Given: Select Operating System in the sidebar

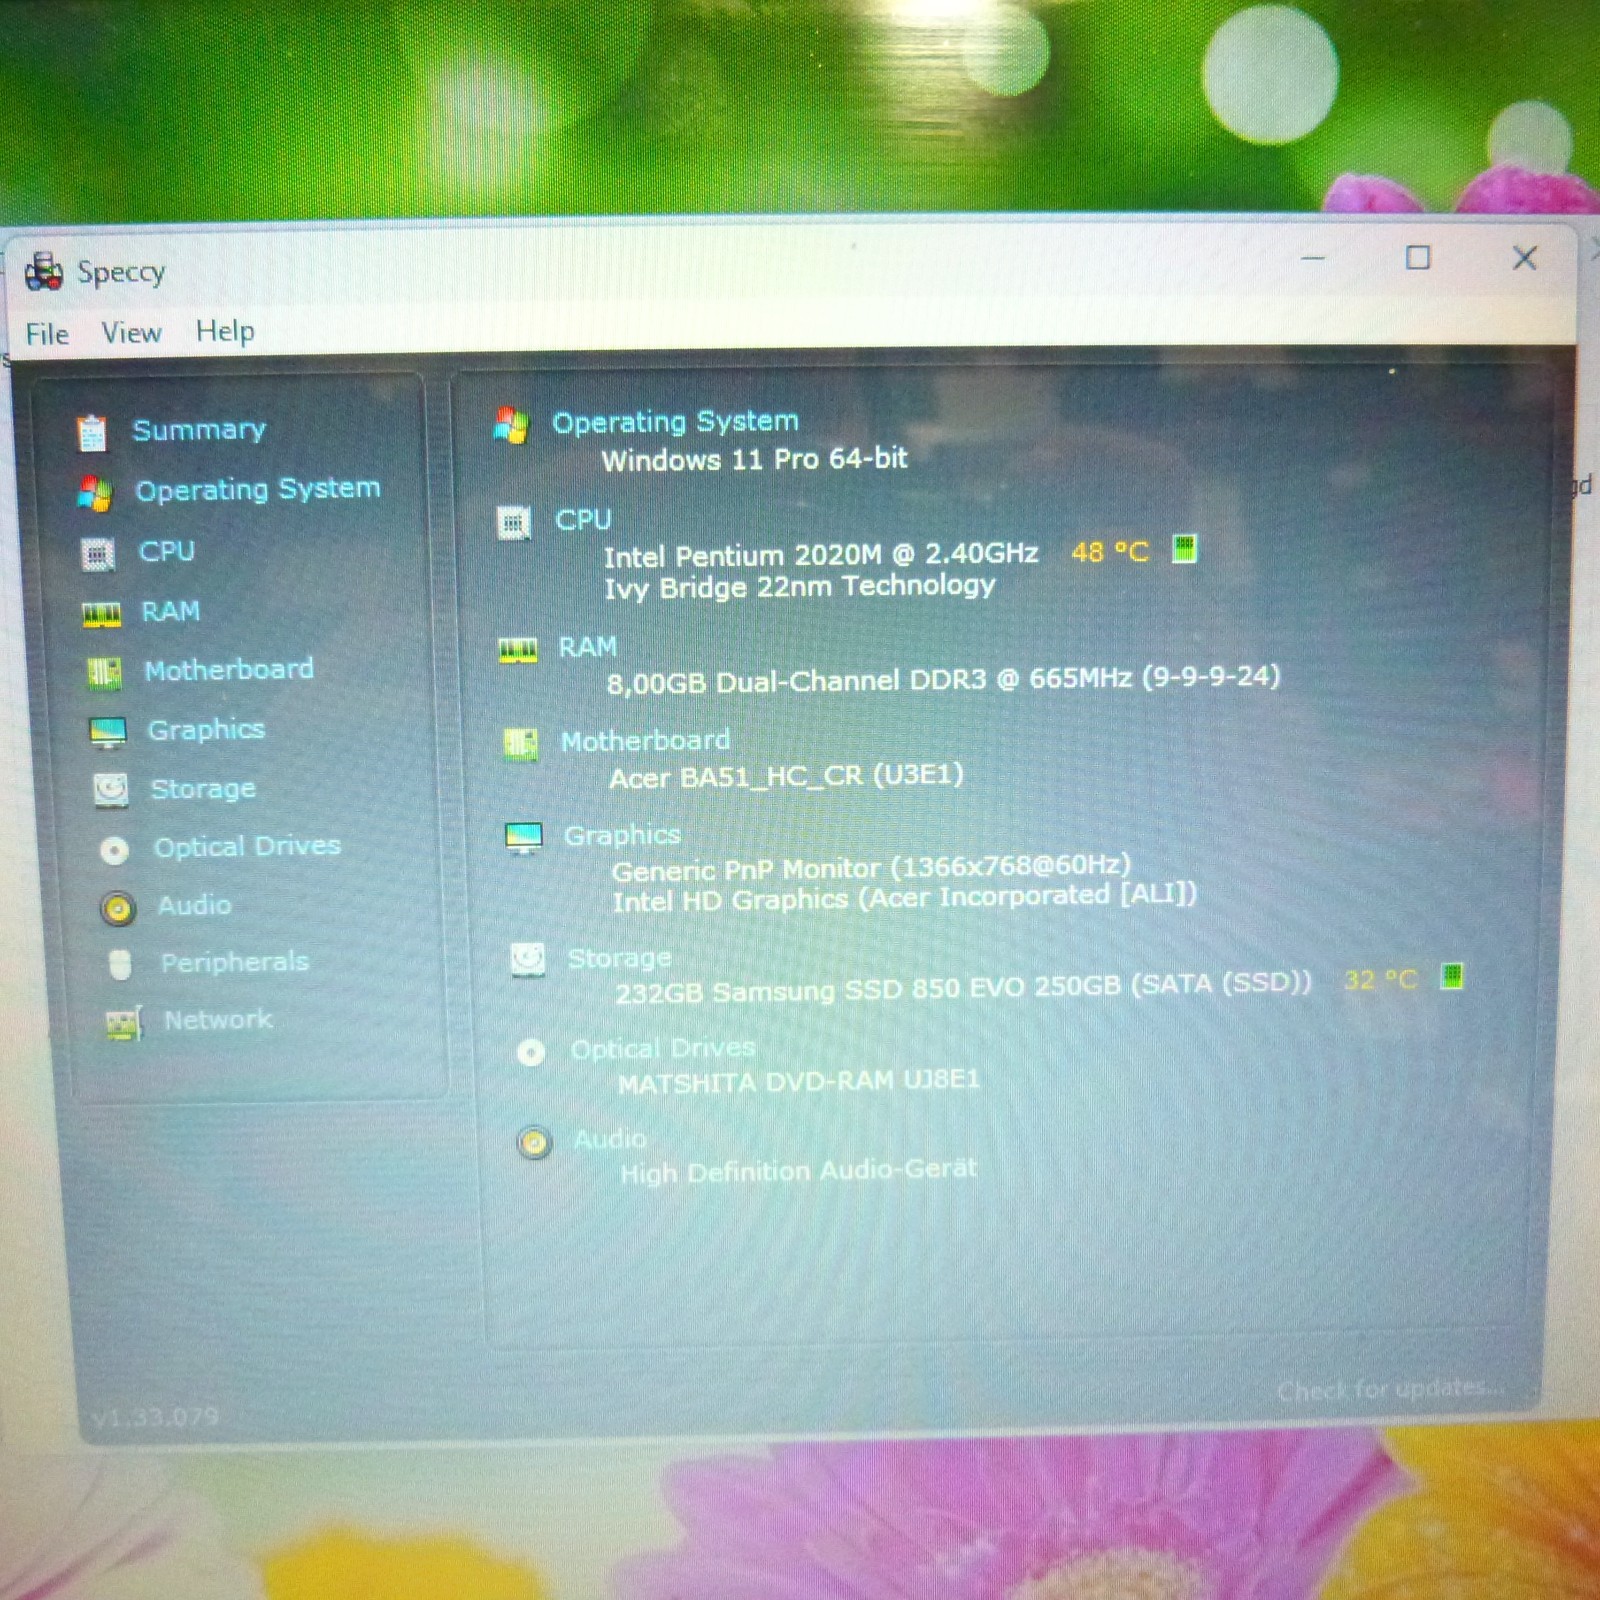Looking at the screenshot, I should (x=258, y=489).
